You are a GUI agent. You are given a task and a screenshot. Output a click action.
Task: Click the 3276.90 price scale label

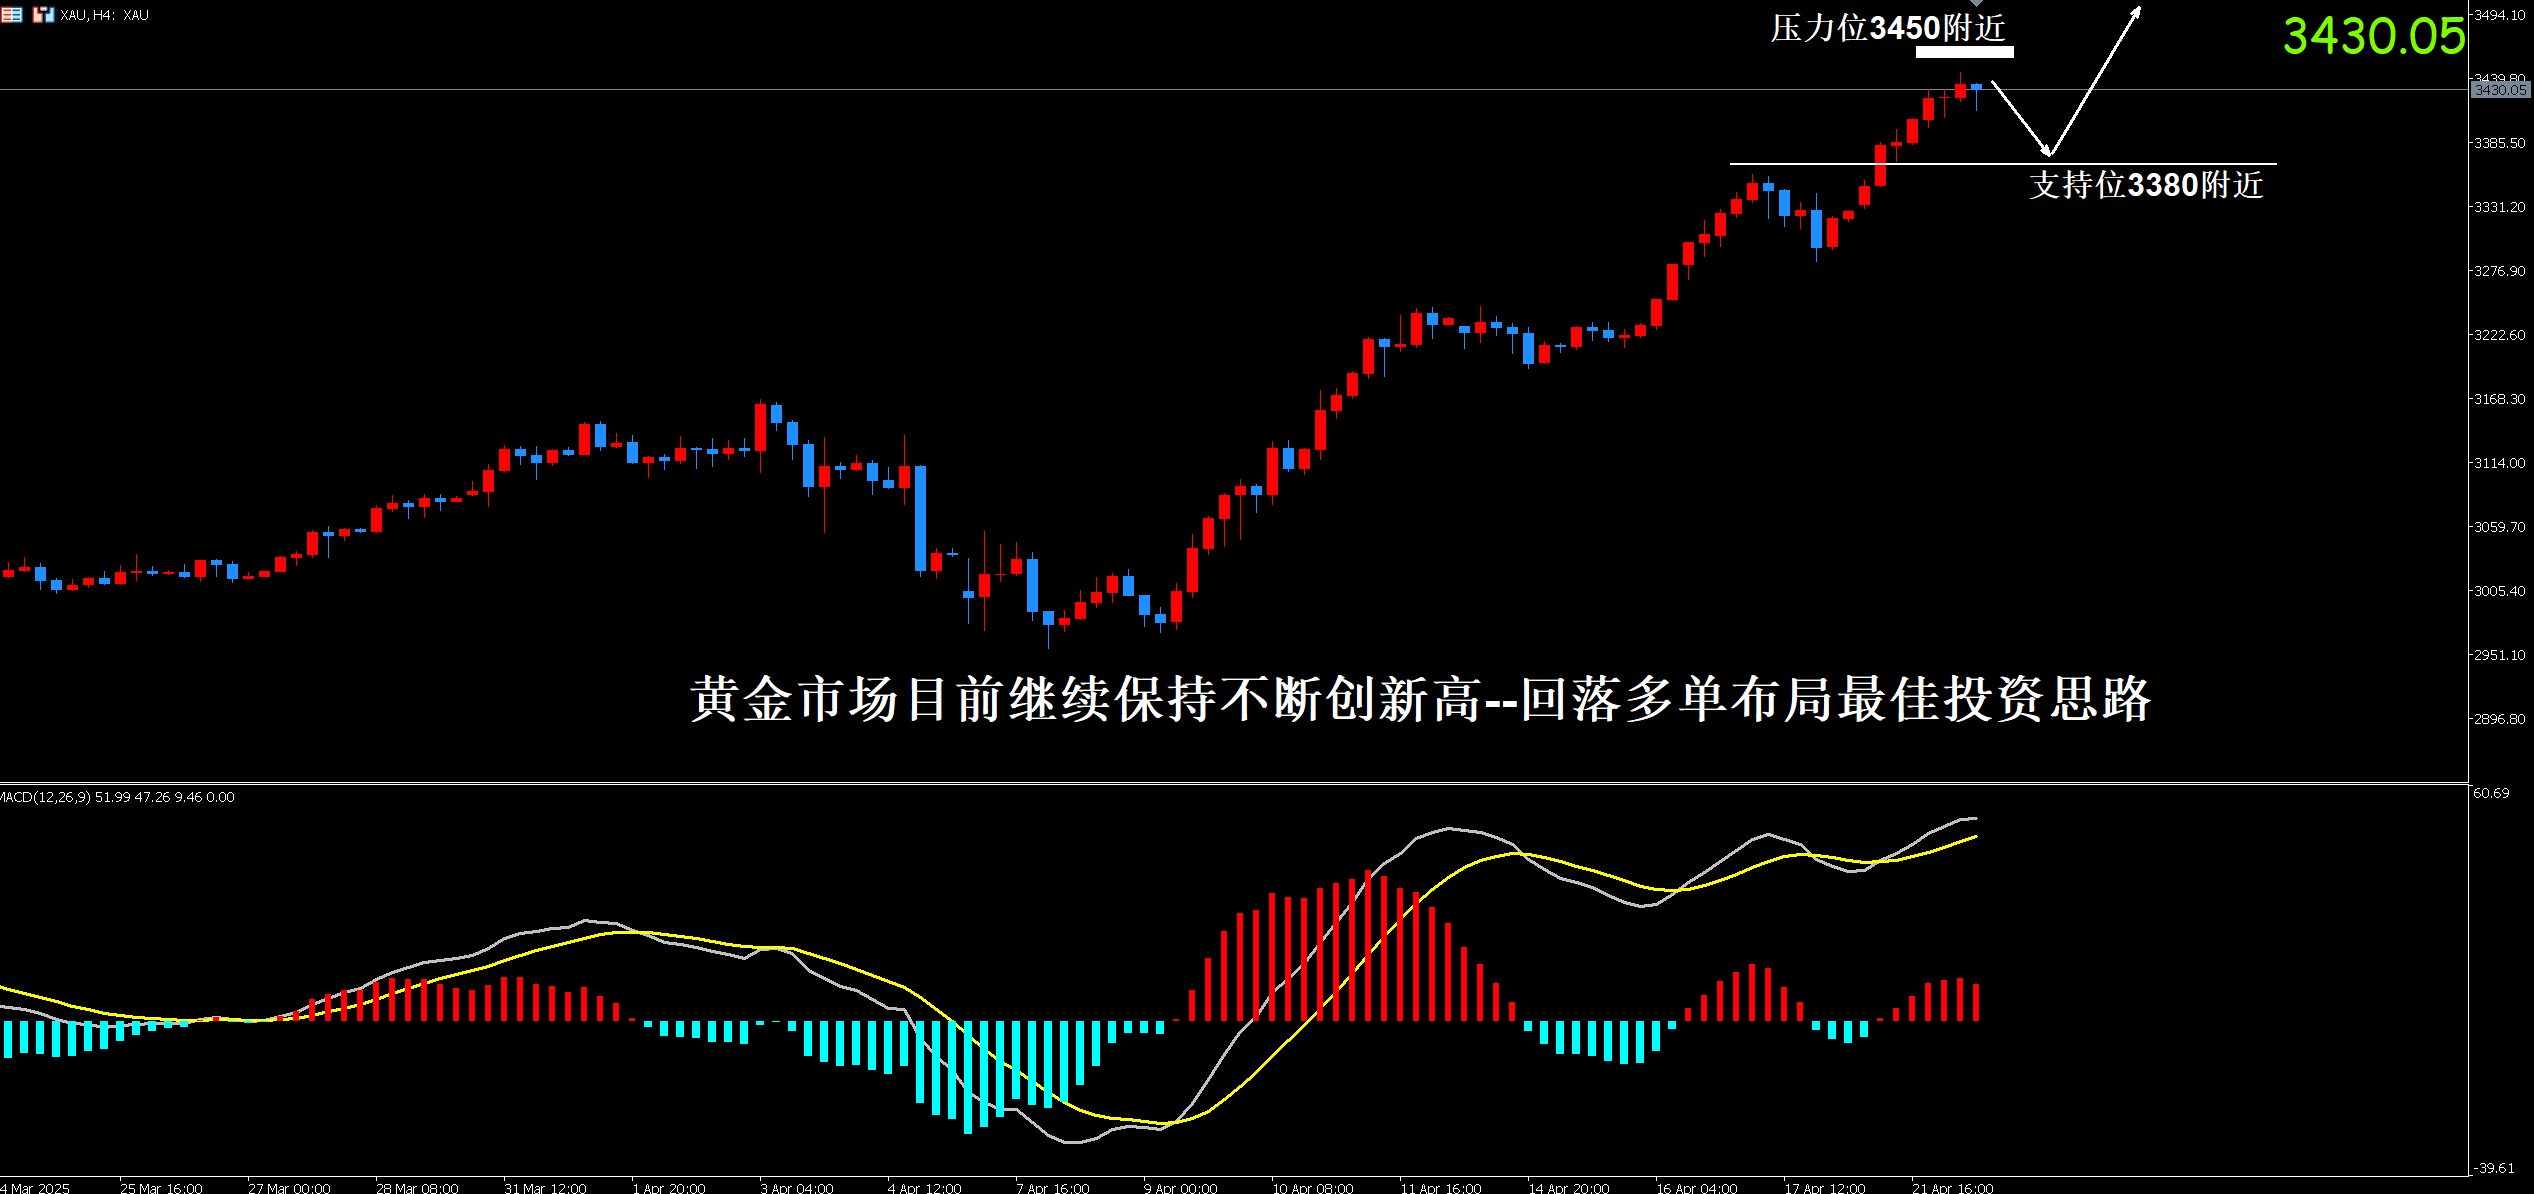2499,271
